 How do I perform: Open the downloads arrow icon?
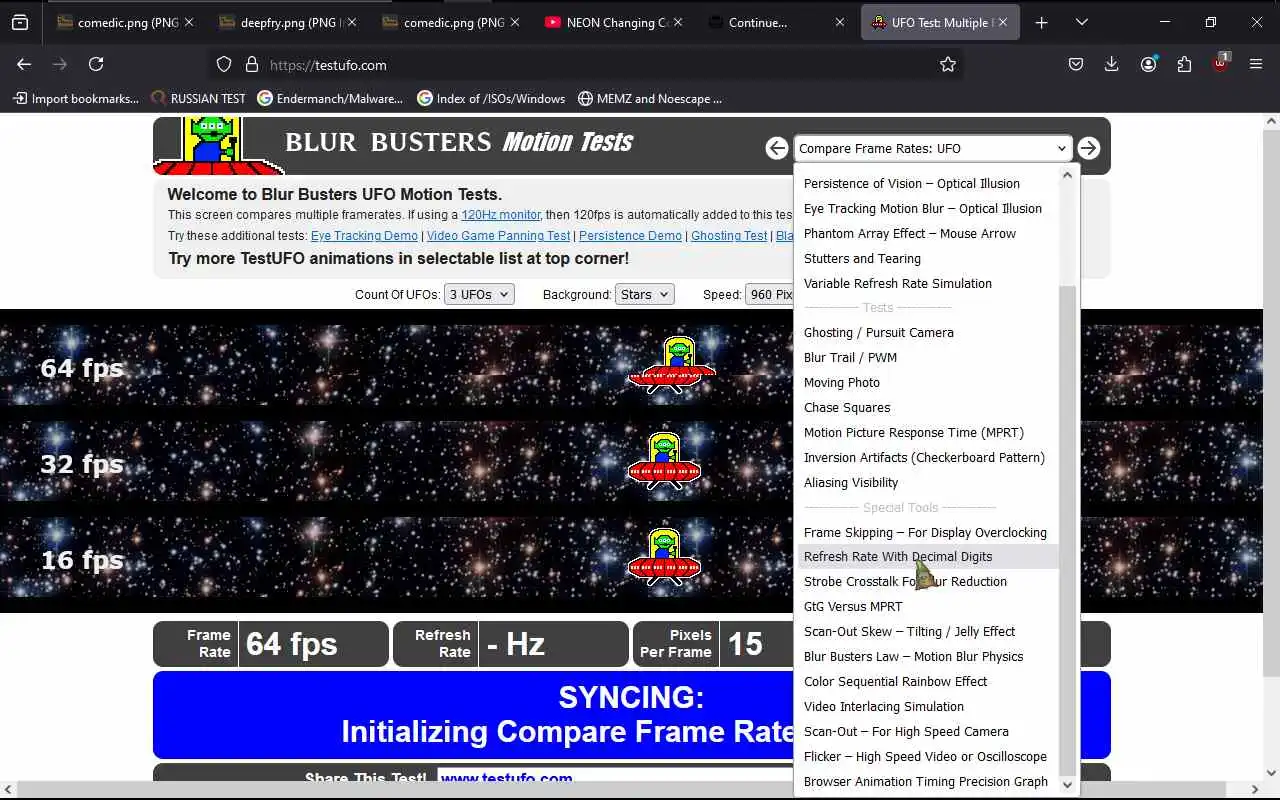coord(1112,64)
